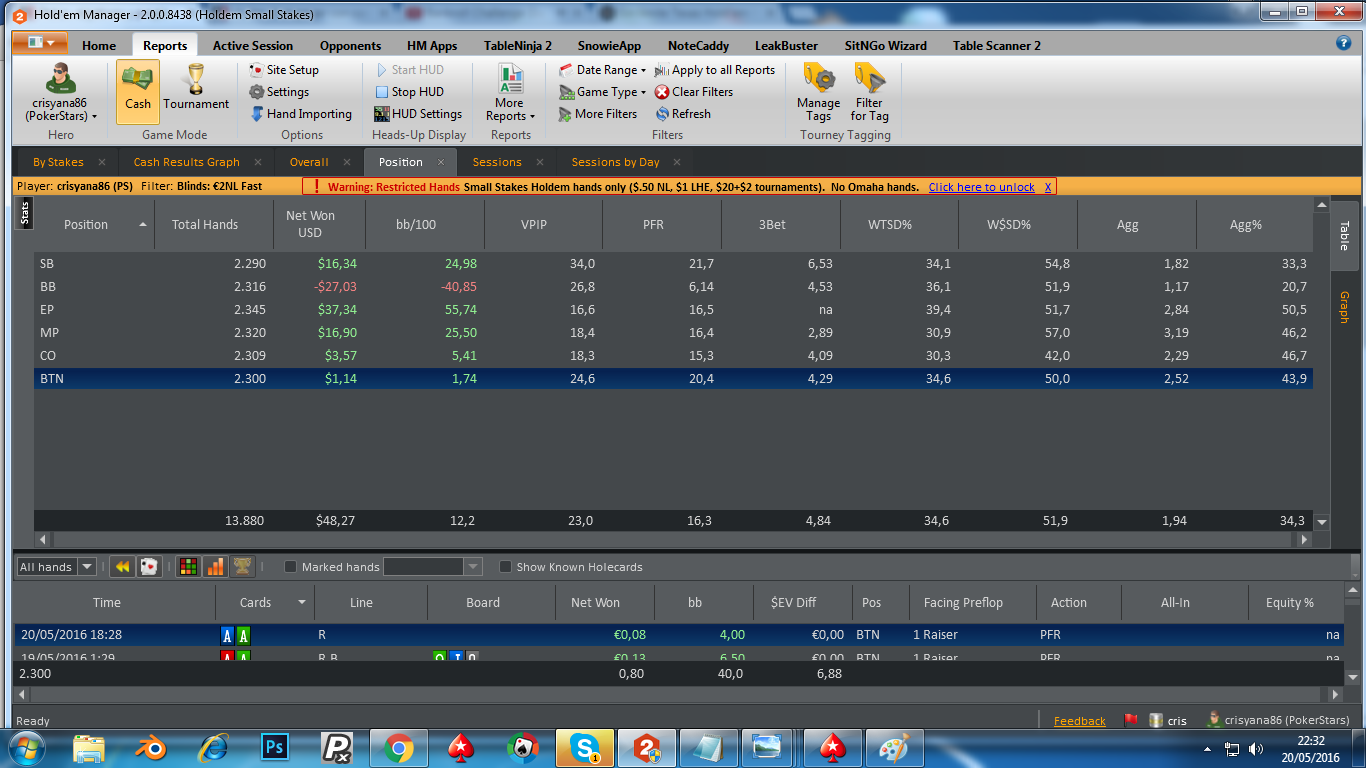Open Skype from the taskbar
Viewport: 1366px width, 768px height.
click(x=584, y=748)
